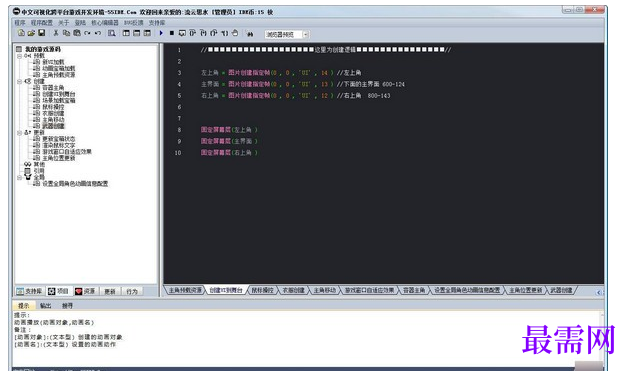The height and width of the screenshot is (371, 634).
Task: Switch to the 提示 output tab
Action: [x=23, y=306]
